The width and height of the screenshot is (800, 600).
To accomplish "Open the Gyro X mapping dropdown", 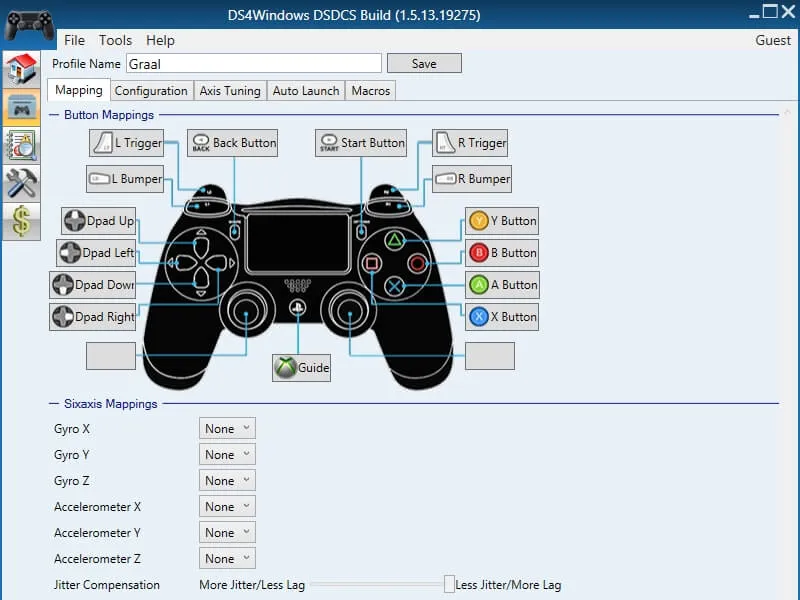I will (x=226, y=428).
